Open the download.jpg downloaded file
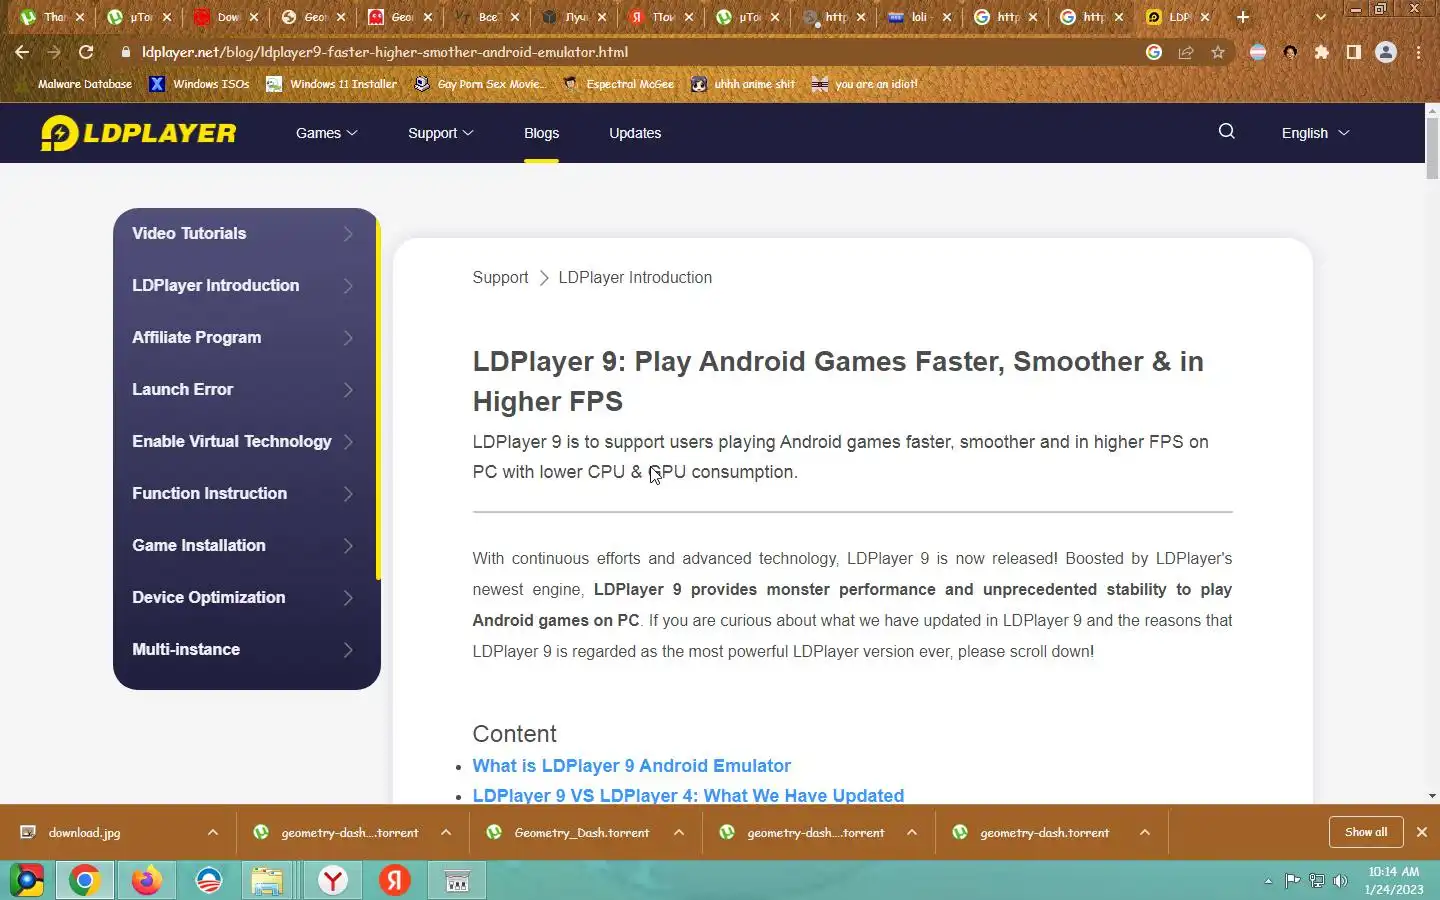 (x=84, y=832)
